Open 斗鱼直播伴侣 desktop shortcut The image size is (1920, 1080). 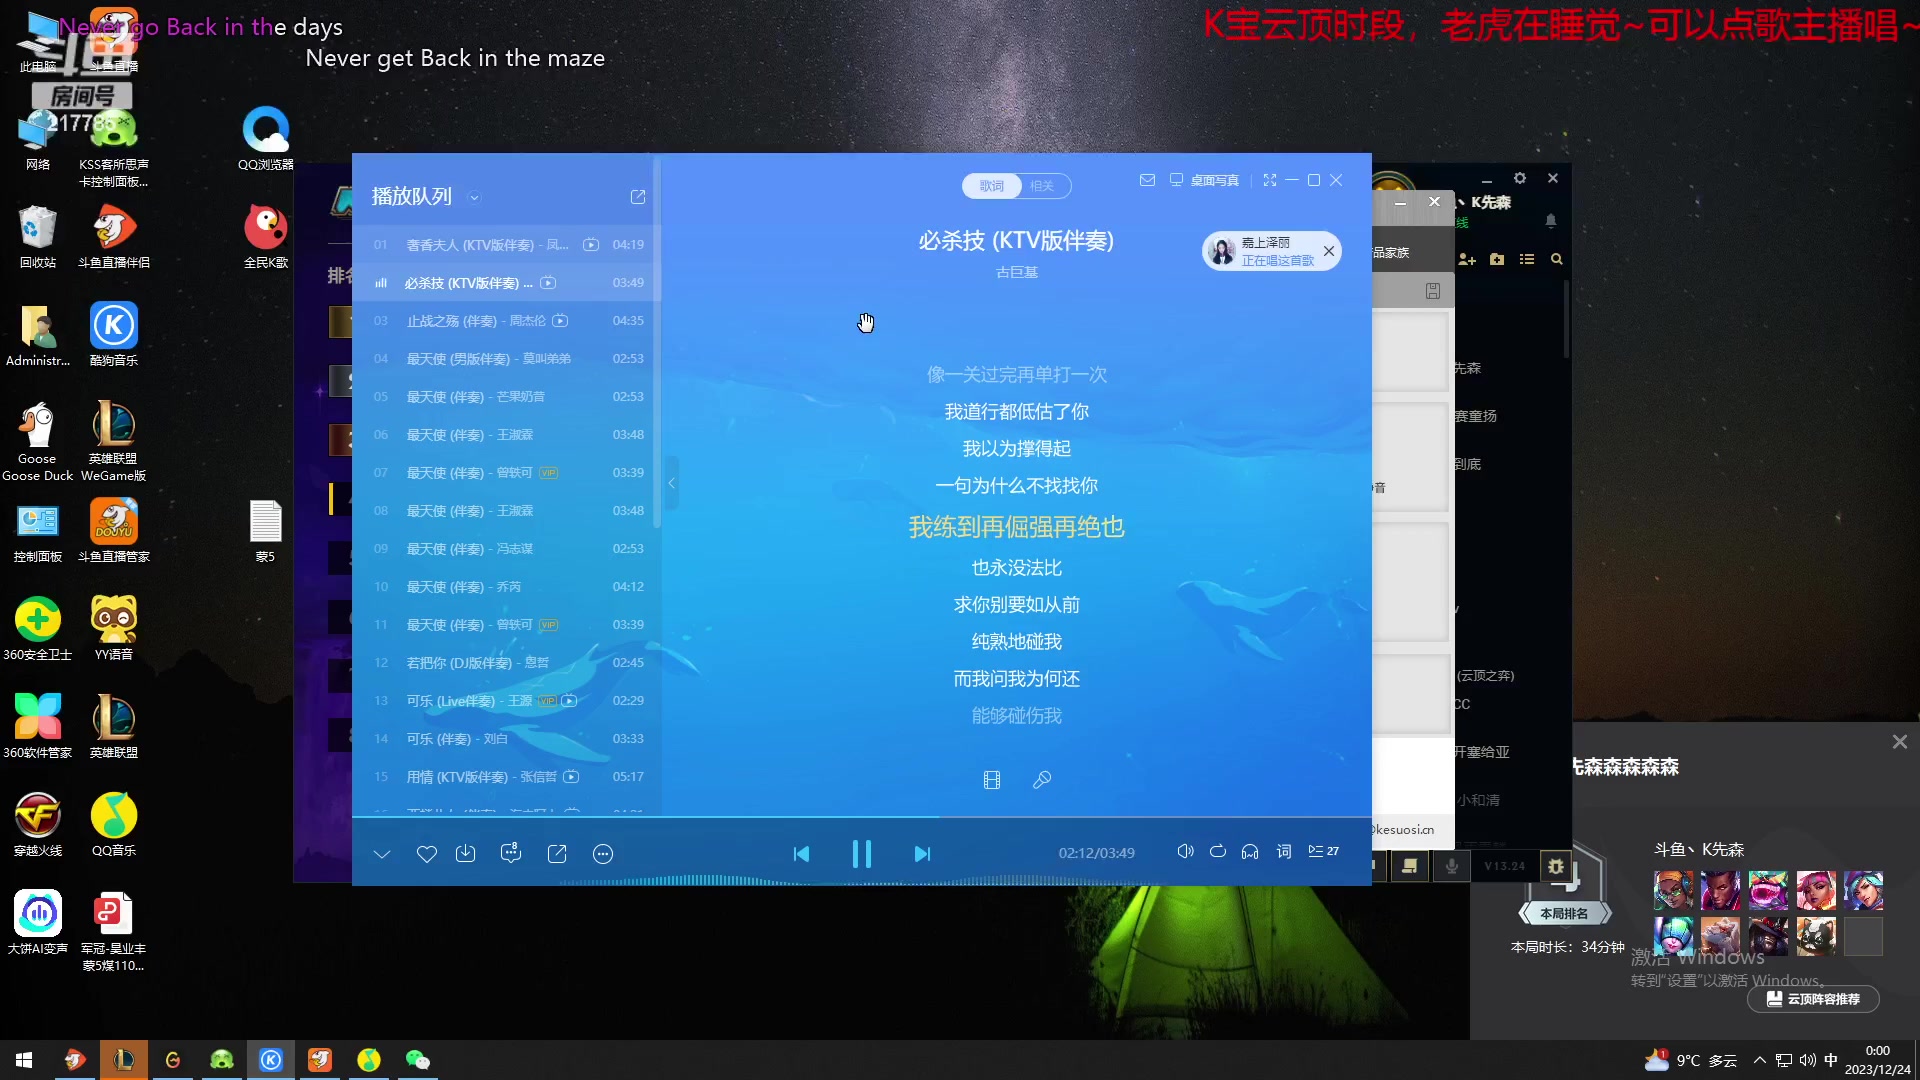click(114, 237)
